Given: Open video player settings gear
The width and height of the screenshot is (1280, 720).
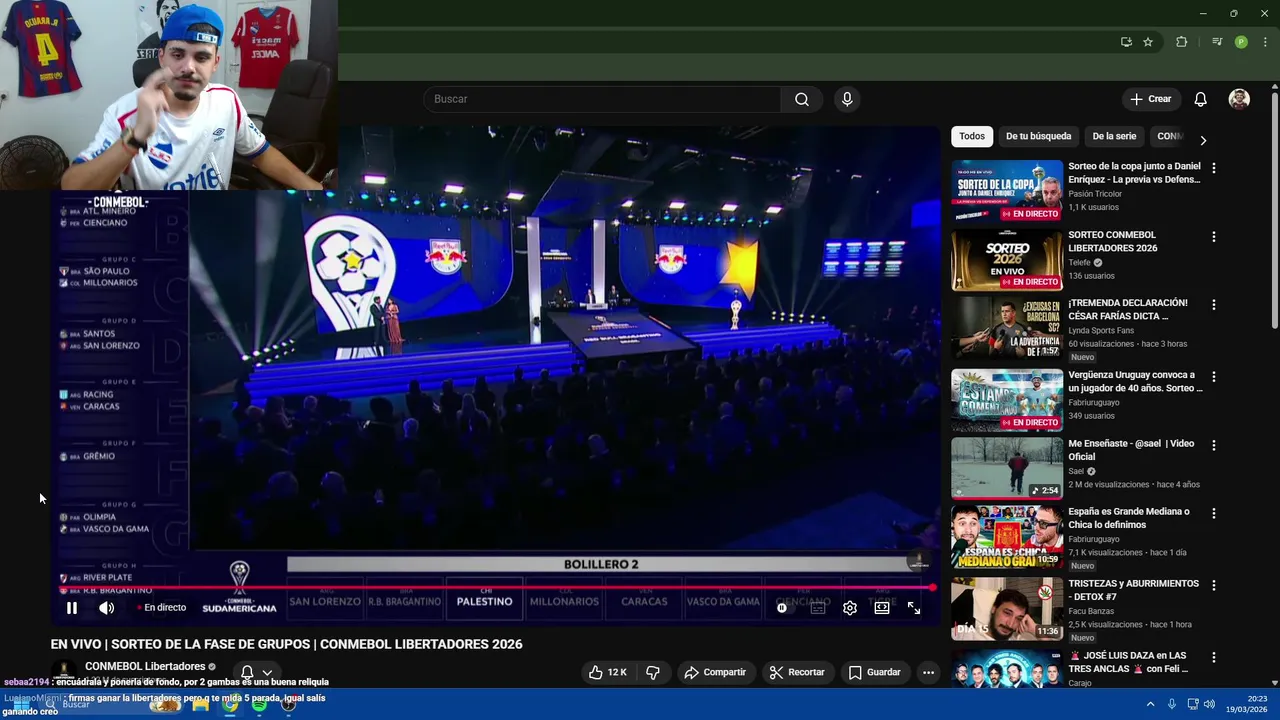Looking at the screenshot, I should click(850, 608).
